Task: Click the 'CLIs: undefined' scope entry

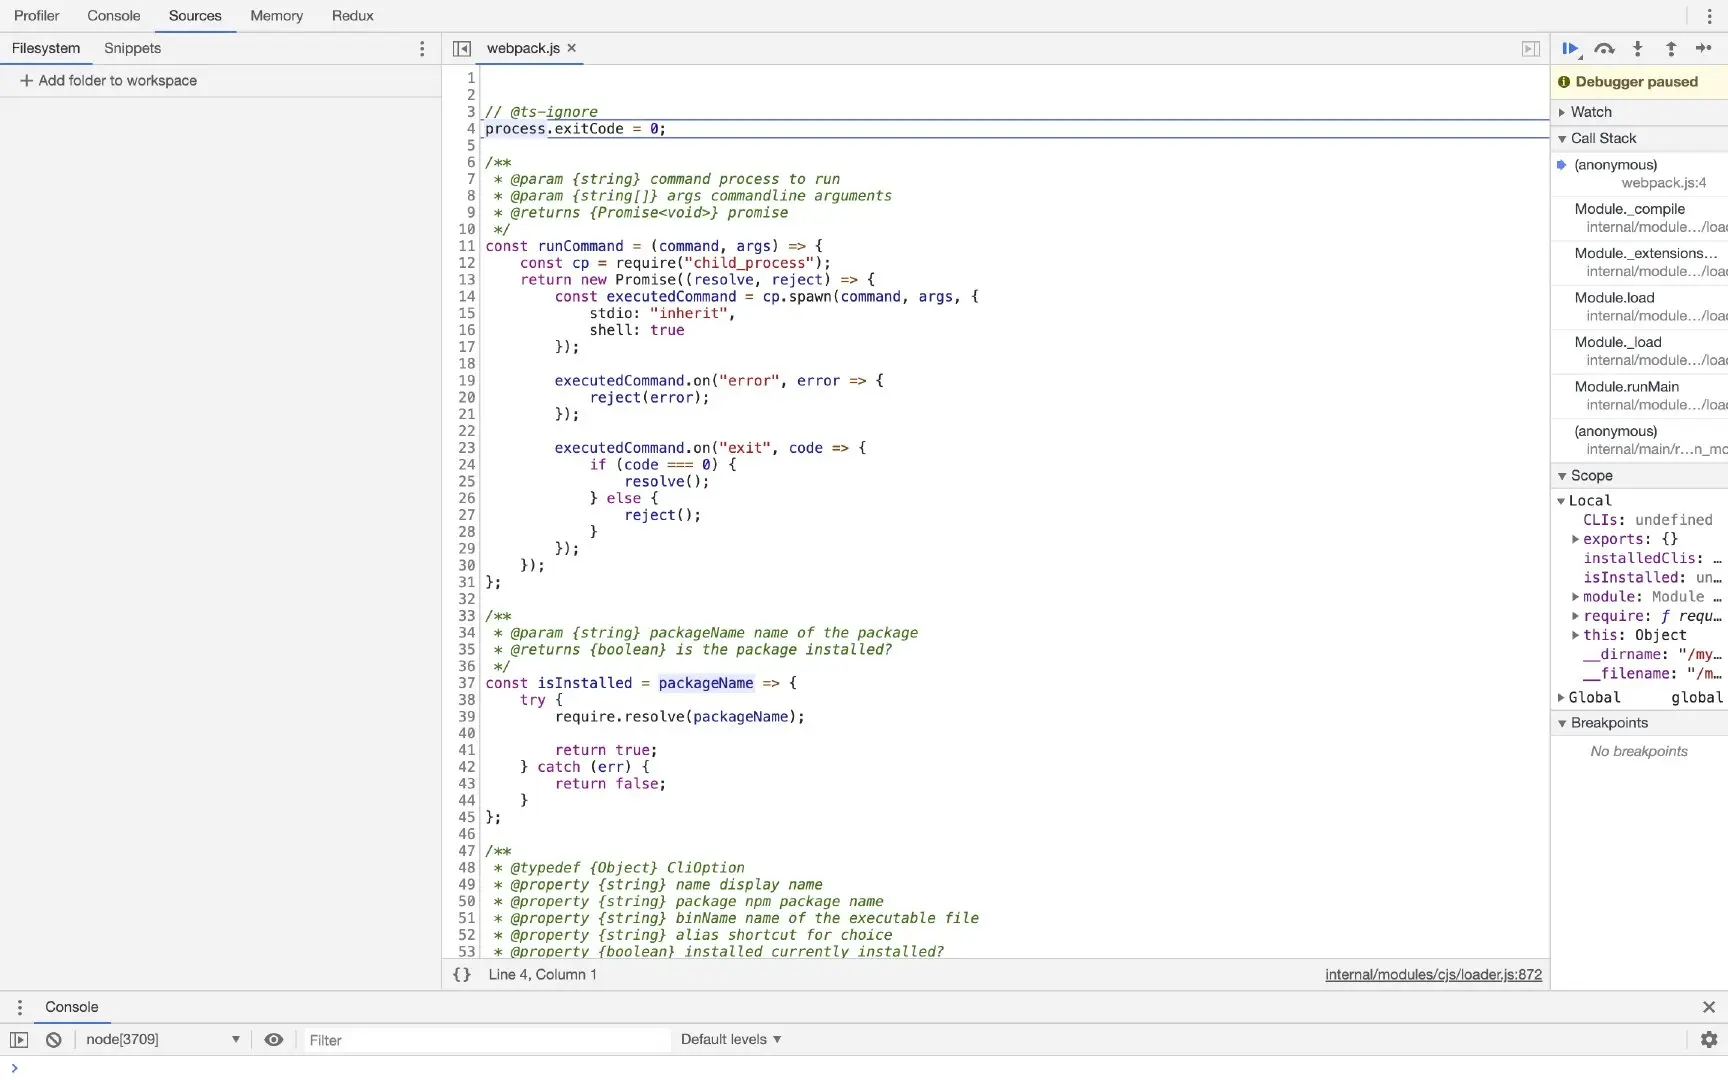Action: 1647,520
